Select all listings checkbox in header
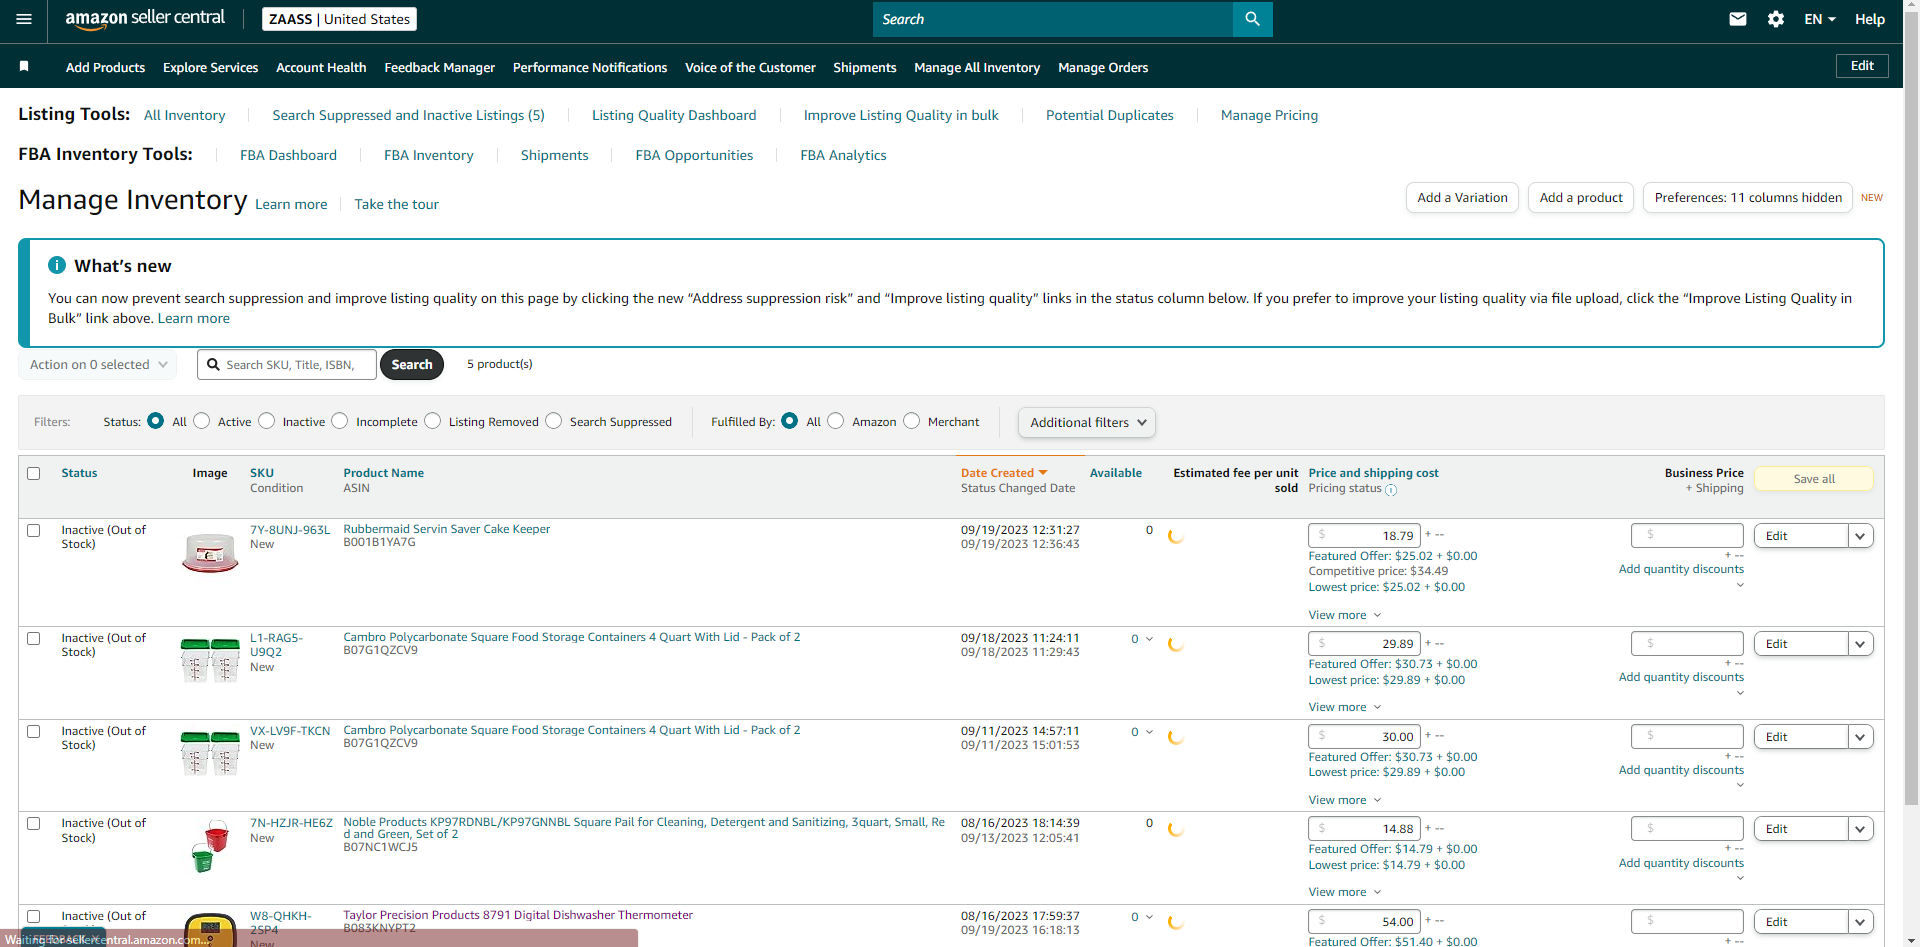The width and height of the screenshot is (1920, 947). [34, 474]
